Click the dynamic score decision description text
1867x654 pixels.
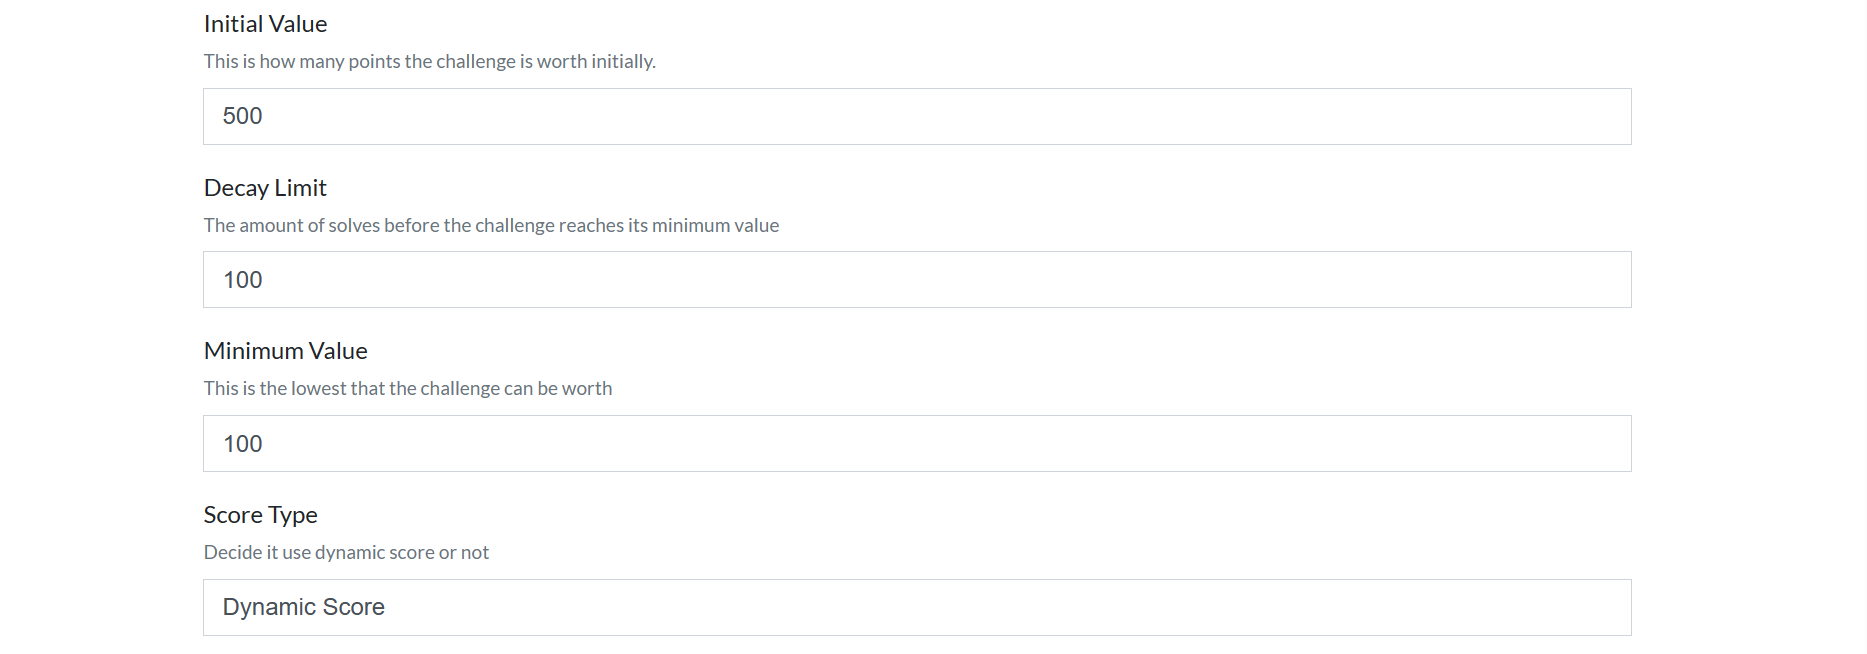pyautogui.click(x=346, y=552)
